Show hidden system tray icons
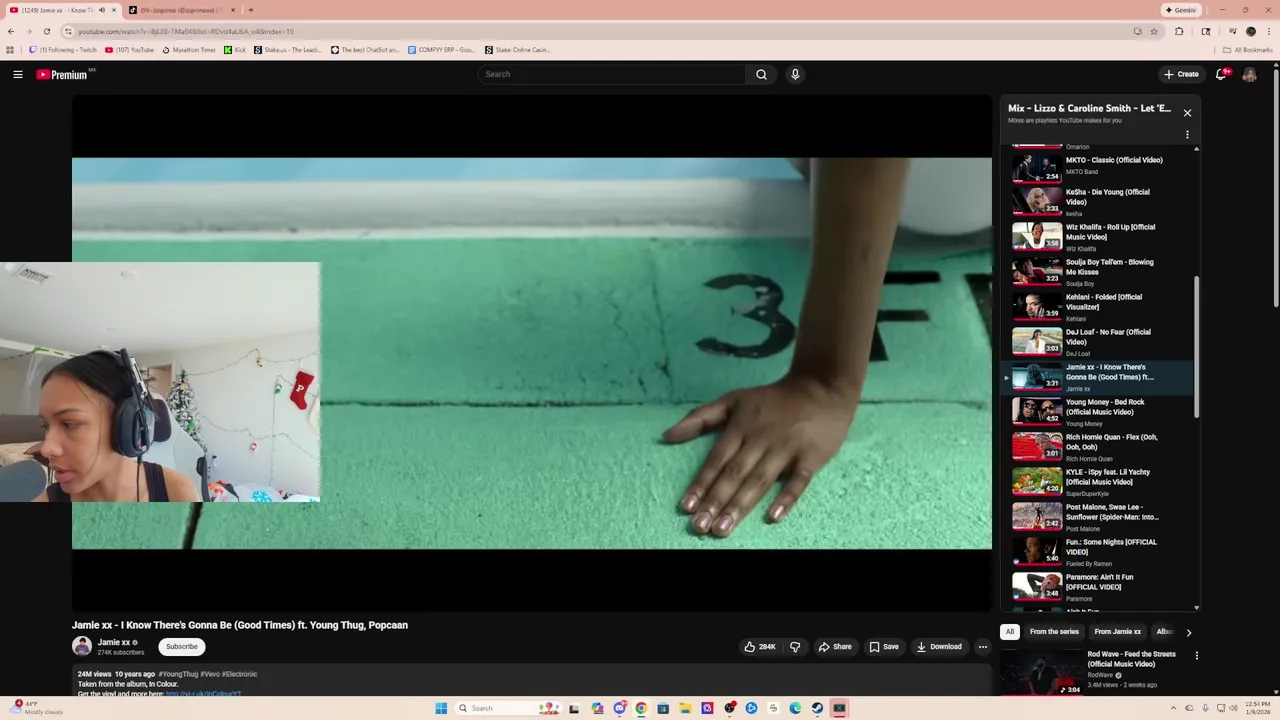Image resolution: width=1280 pixels, height=720 pixels. coord(1174,708)
